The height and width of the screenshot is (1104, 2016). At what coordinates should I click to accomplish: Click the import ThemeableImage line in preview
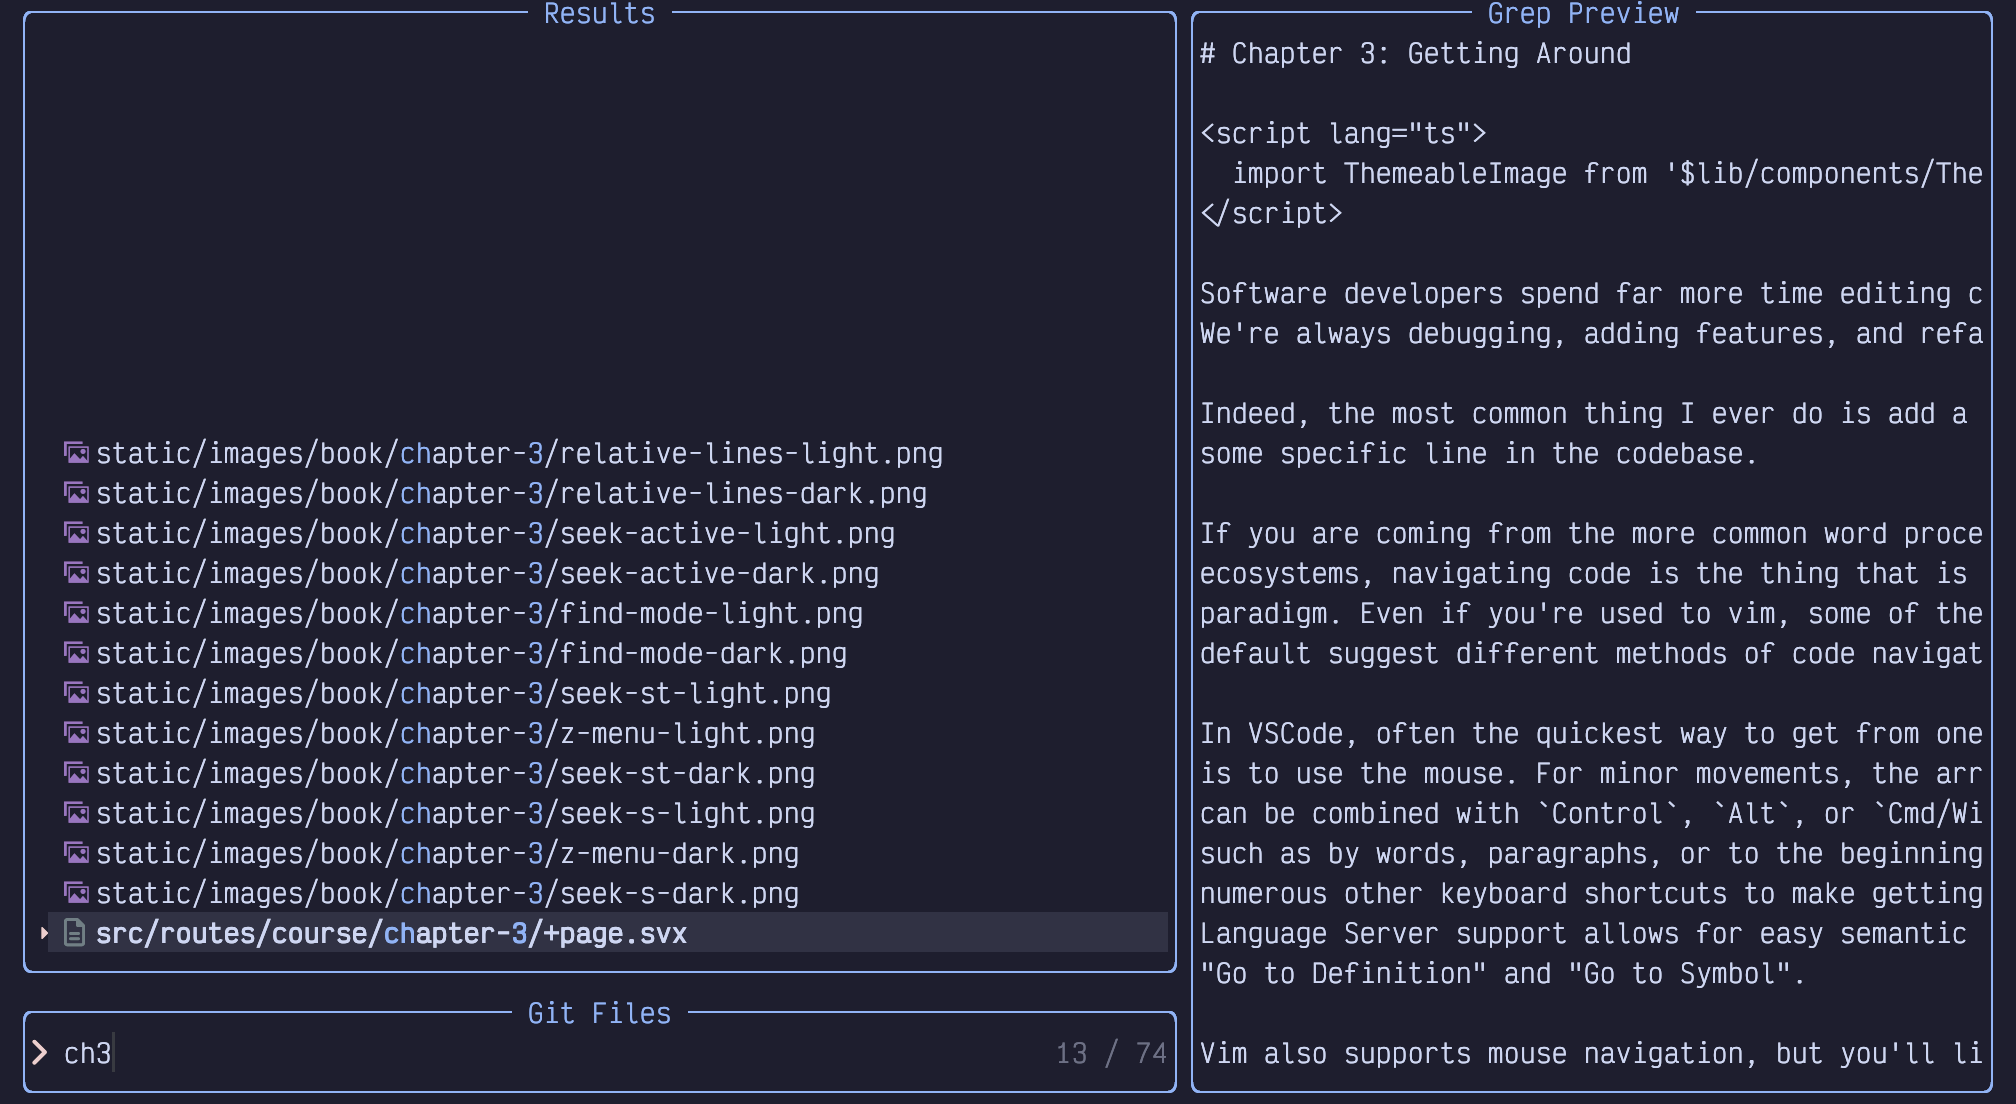(x=1607, y=173)
